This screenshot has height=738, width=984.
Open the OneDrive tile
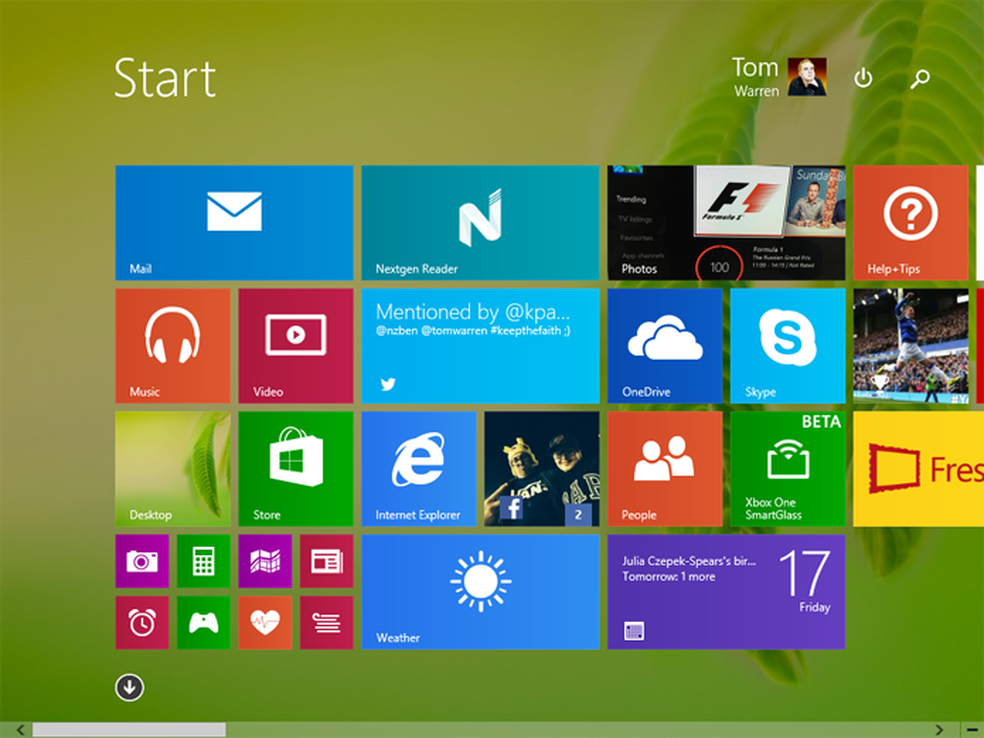tap(665, 346)
